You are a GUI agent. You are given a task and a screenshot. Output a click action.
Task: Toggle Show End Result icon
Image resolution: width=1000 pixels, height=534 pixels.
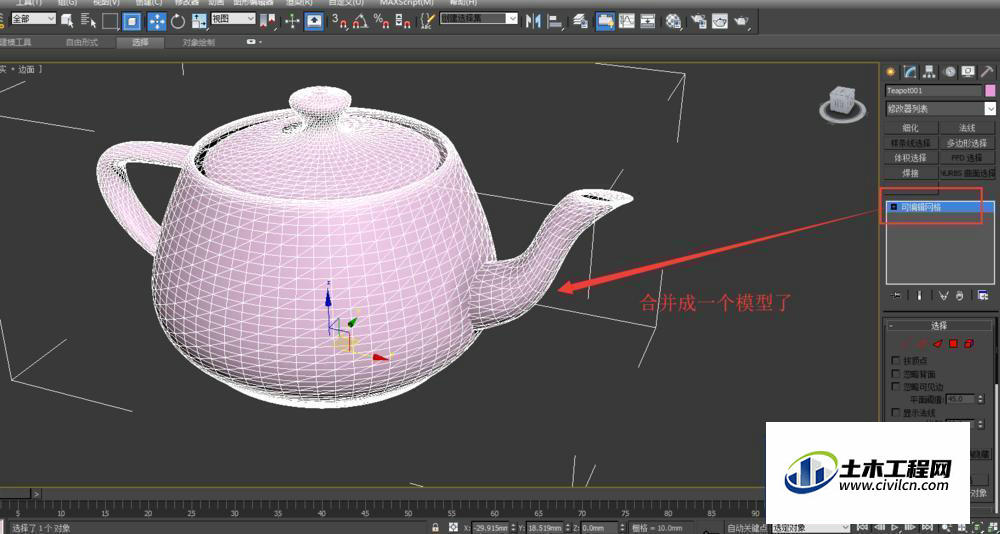(919, 295)
